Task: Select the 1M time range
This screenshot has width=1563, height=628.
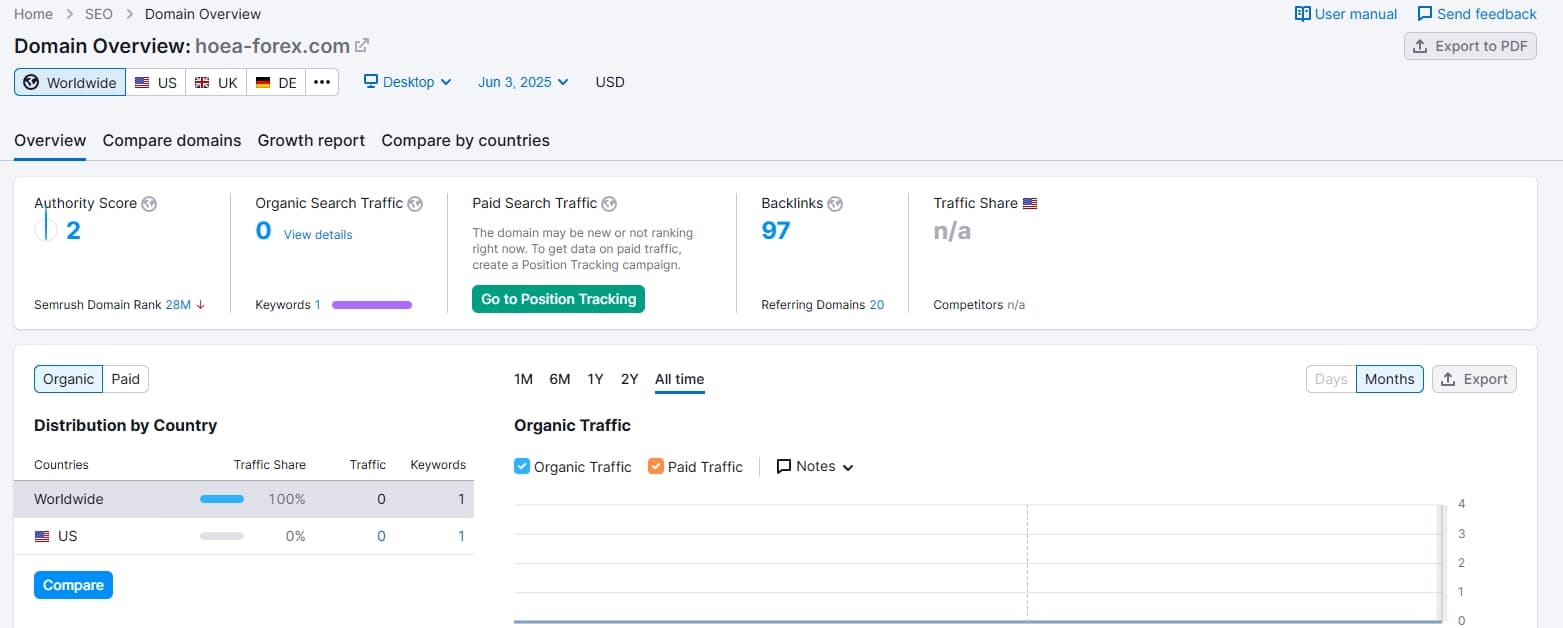Action: pos(523,379)
